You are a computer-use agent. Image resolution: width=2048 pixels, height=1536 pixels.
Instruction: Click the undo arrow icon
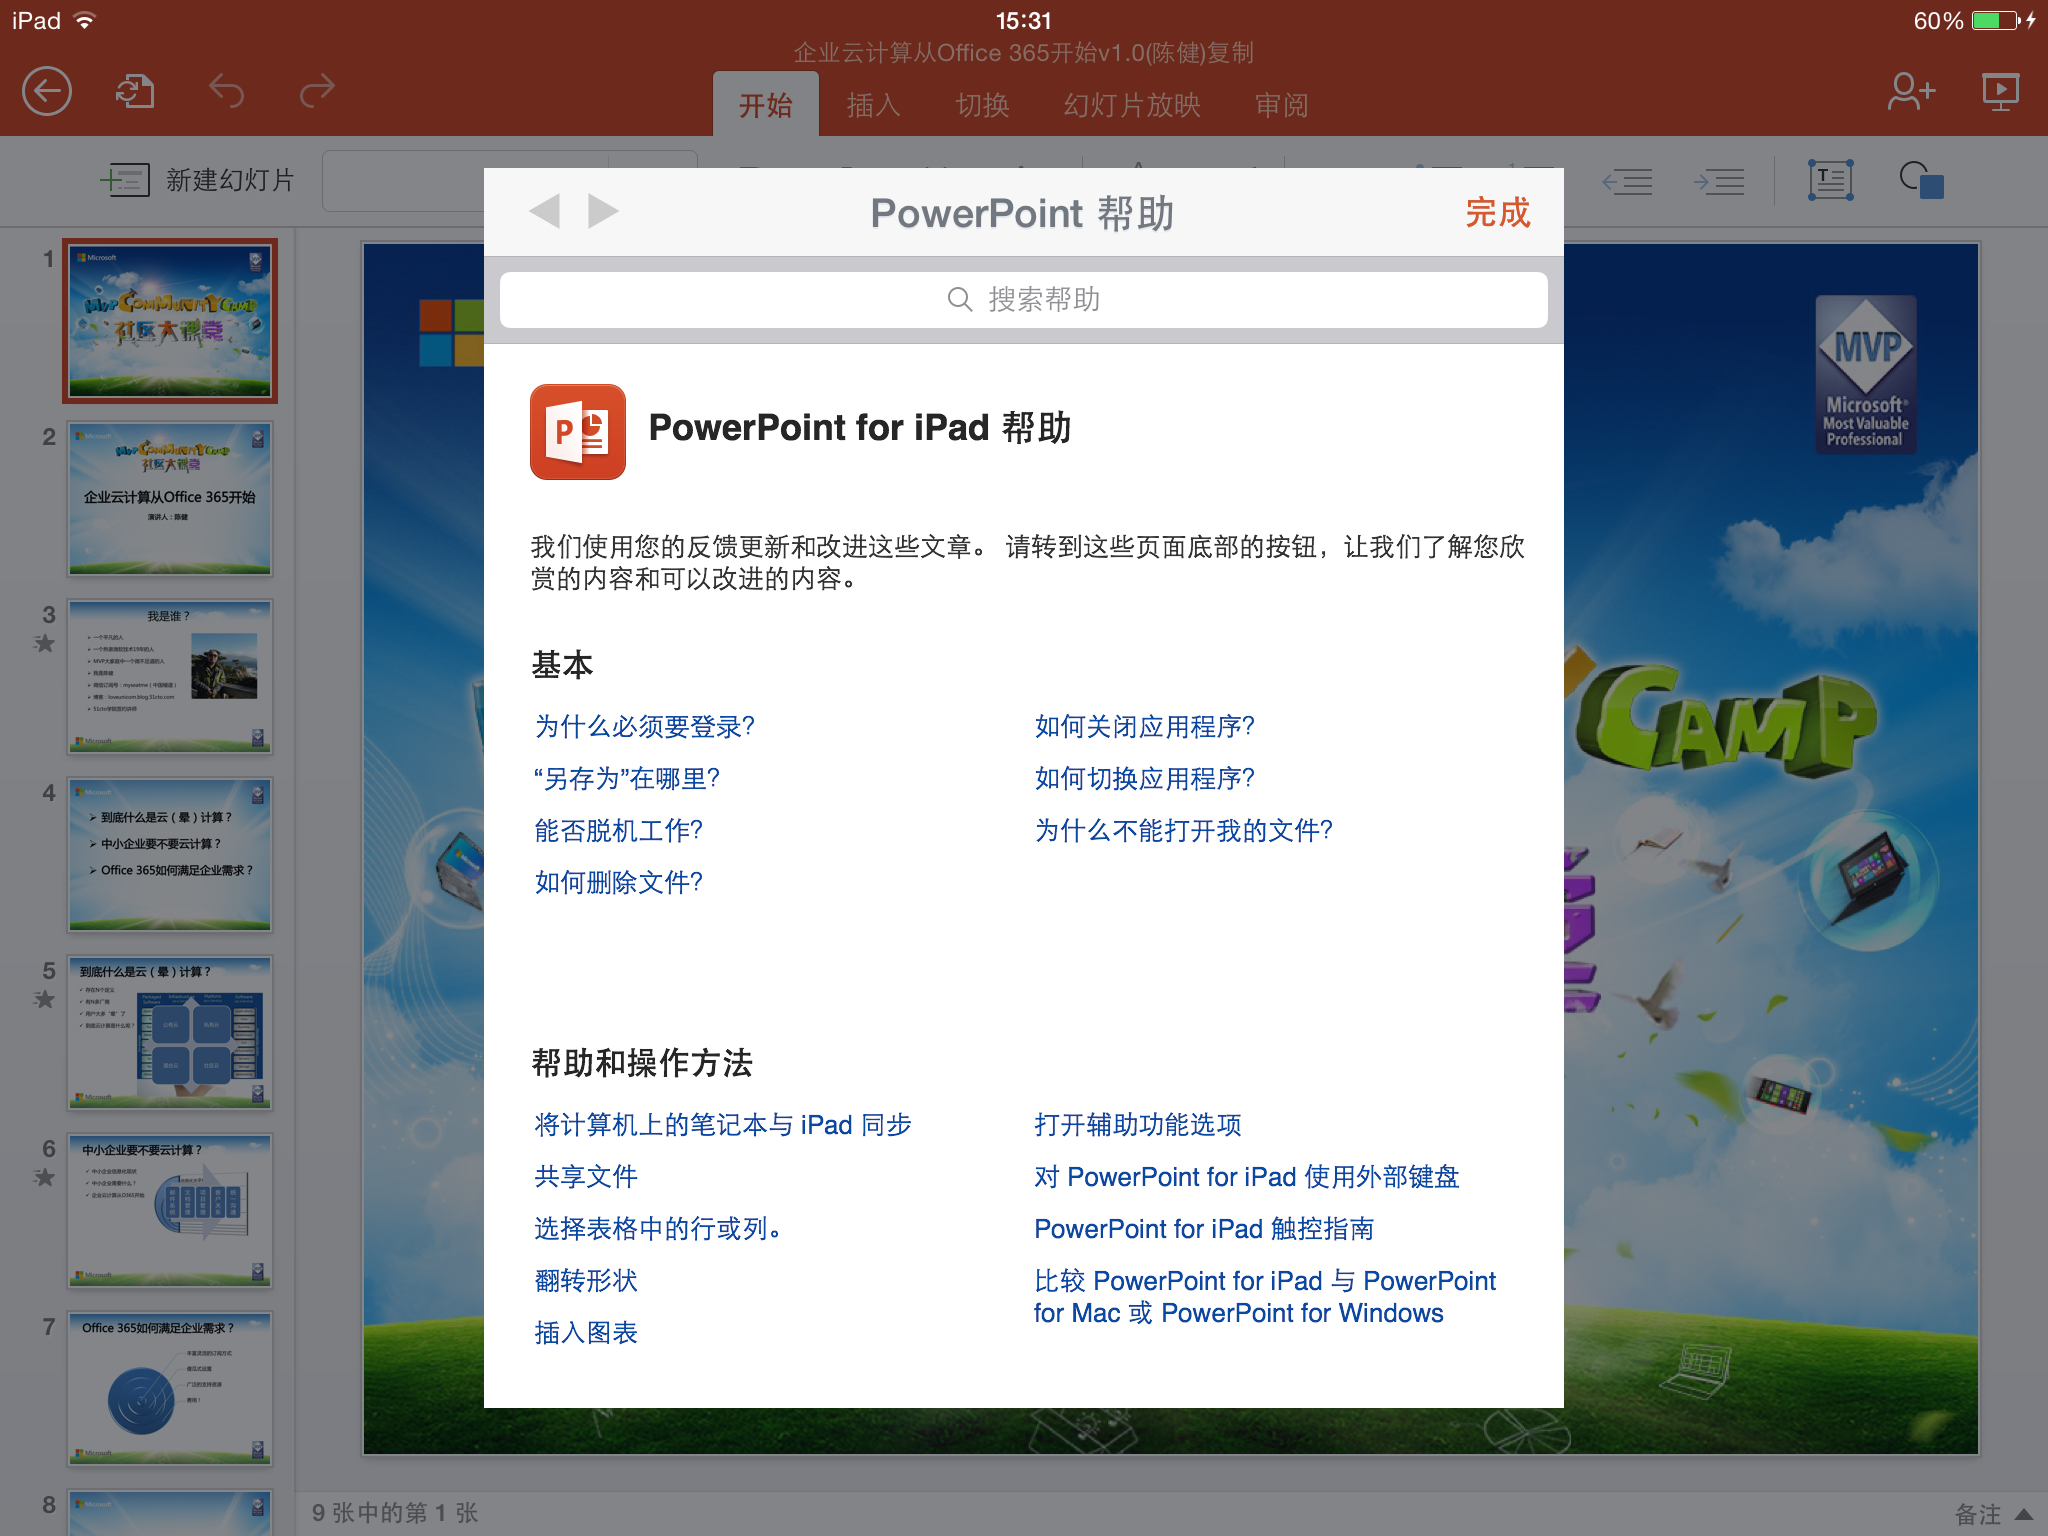[227, 92]
